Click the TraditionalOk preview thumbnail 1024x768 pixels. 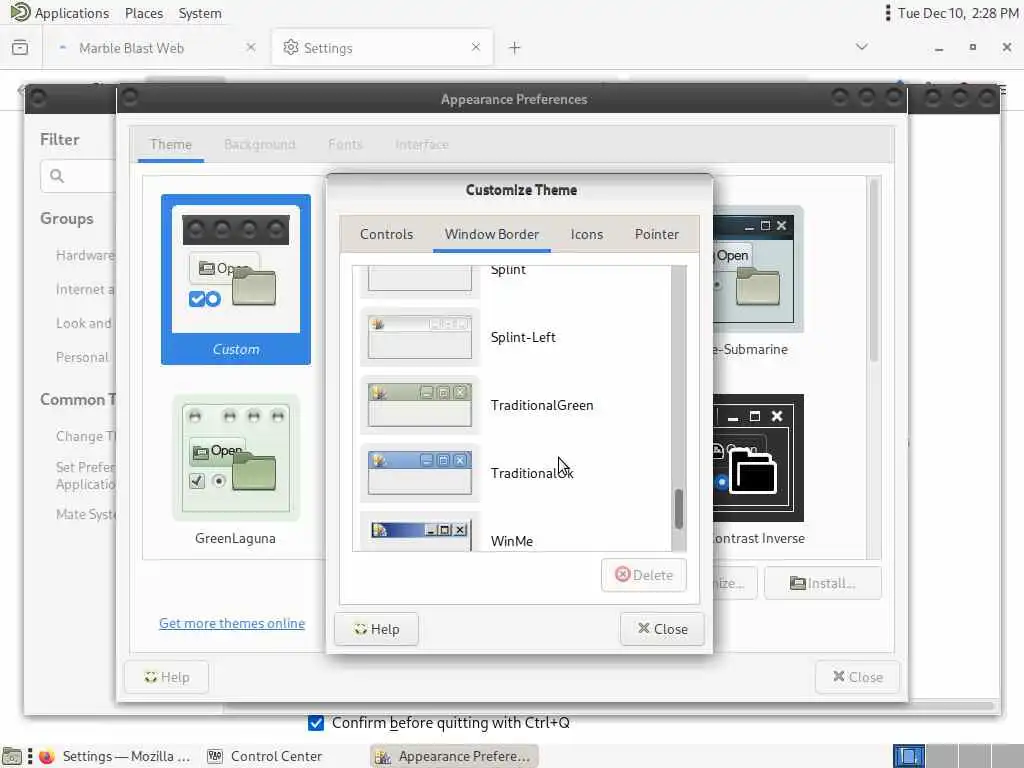point(420,473)
